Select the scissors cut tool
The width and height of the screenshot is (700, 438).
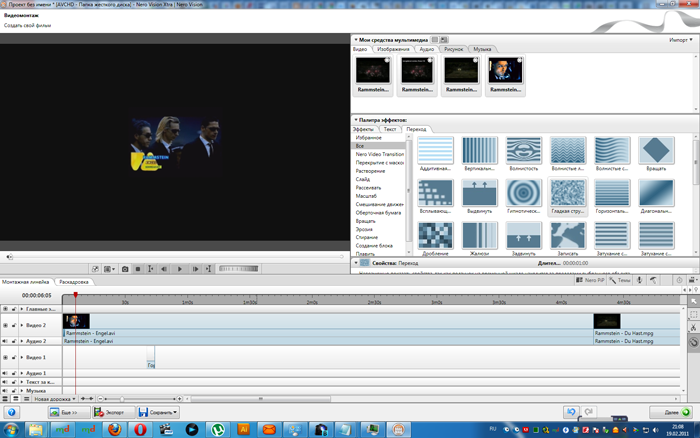click(694, 328)
